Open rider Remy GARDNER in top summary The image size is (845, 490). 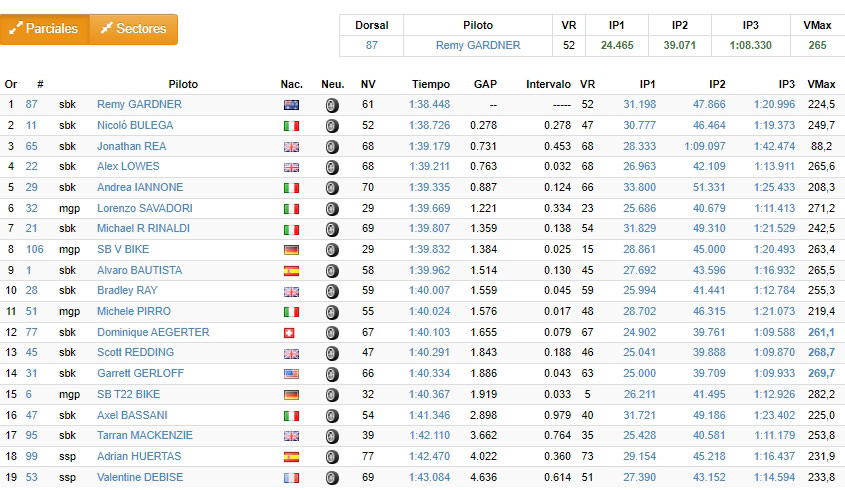coord(478,45)
